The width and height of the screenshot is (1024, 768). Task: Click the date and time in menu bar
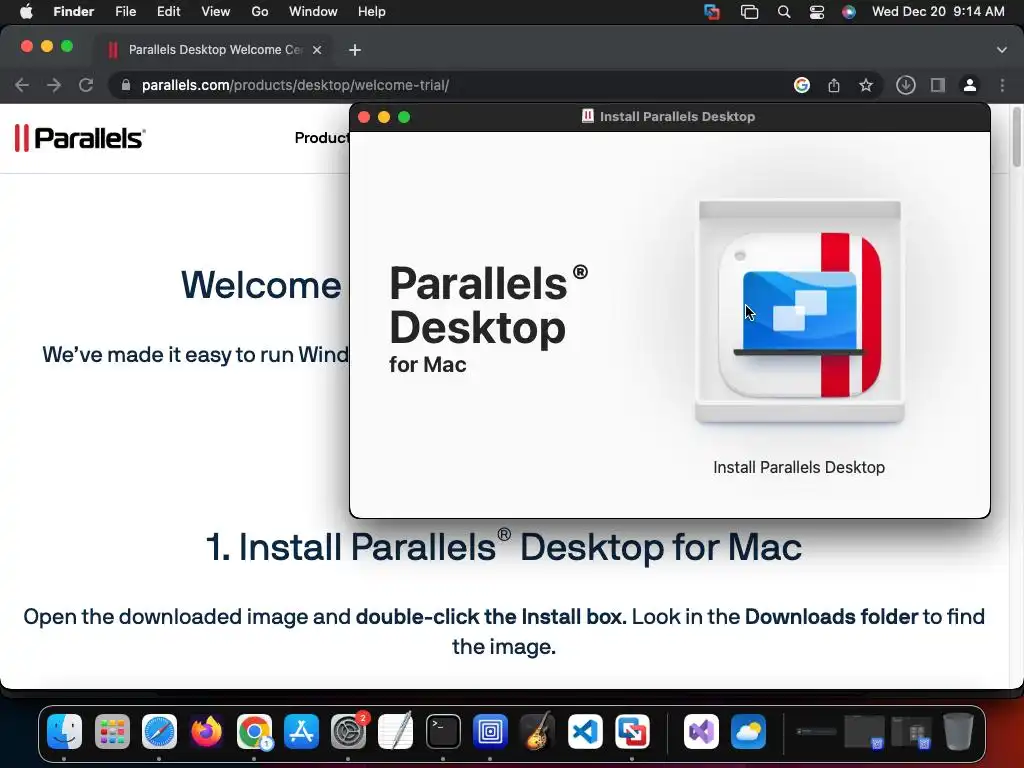[938, 12]
